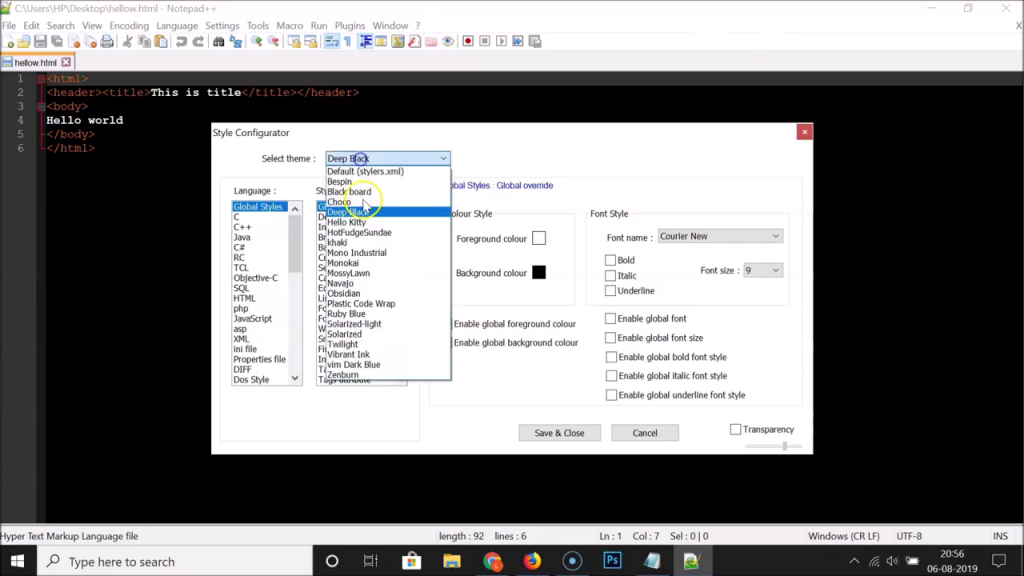Click the Start Recording macro icon
The image size is (1024, 576).
pos(467,41)
